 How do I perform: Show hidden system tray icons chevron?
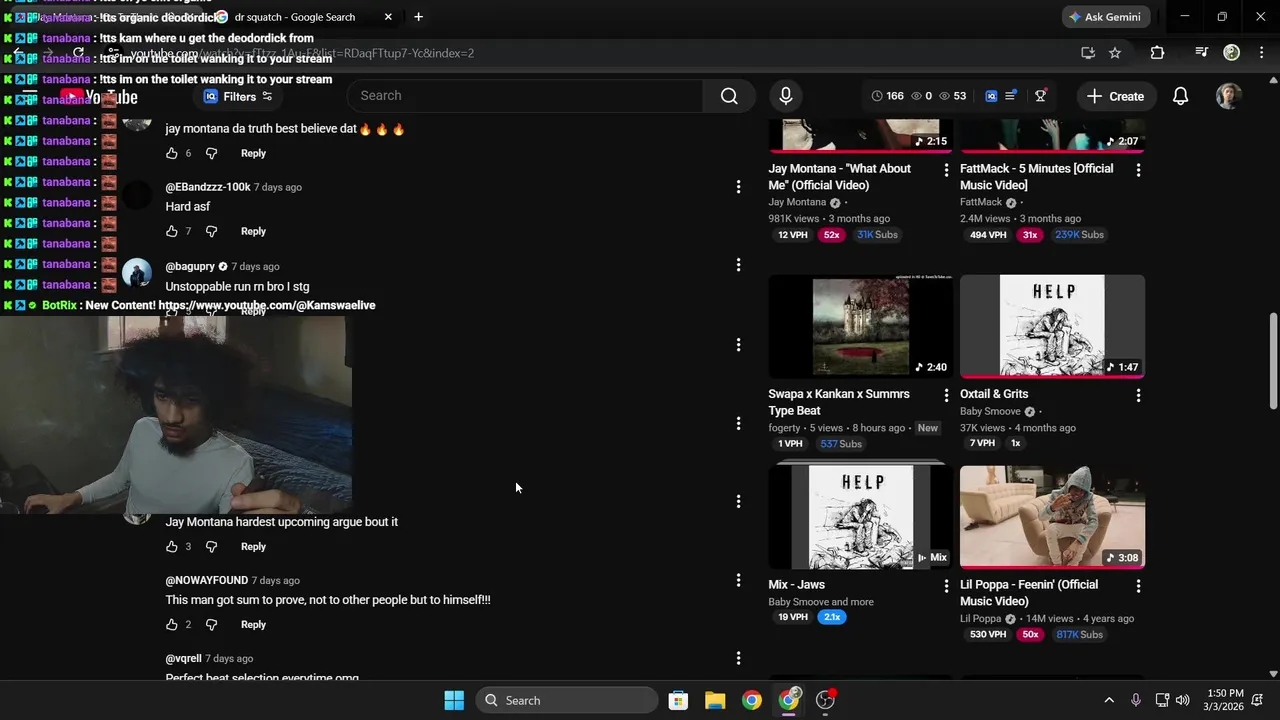coord(1108,700)
